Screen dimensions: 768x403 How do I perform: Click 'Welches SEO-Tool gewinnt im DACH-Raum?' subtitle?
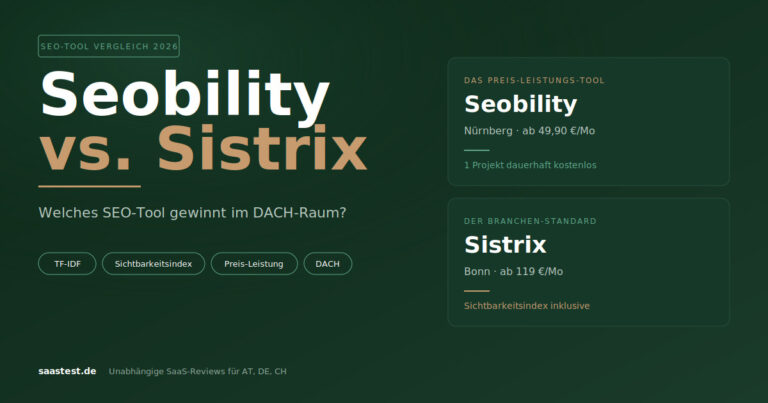point(192,213)
